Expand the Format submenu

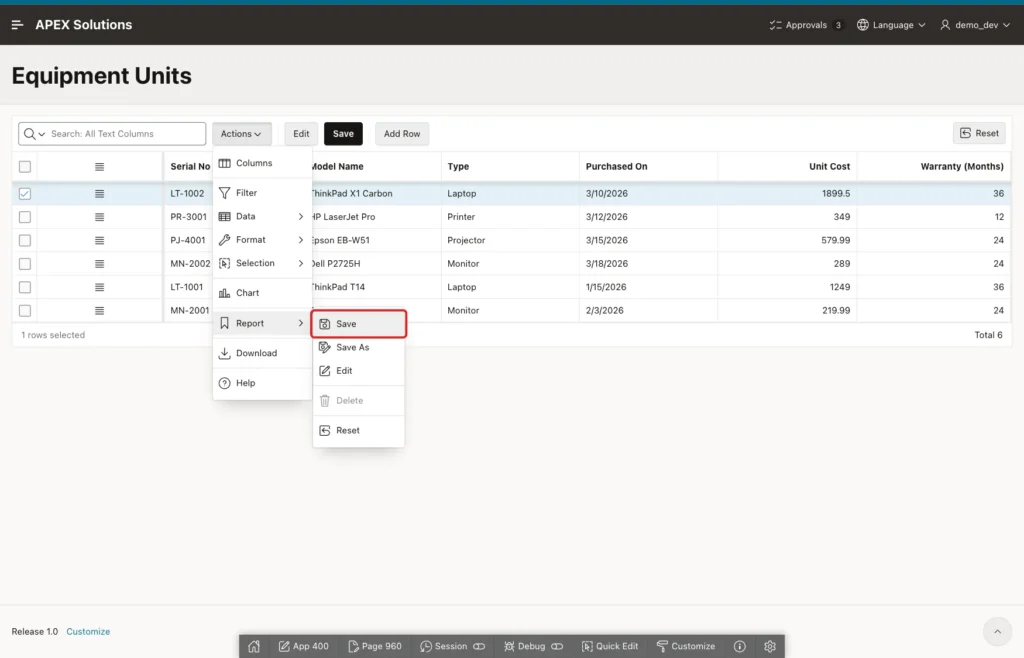(262, 240)
